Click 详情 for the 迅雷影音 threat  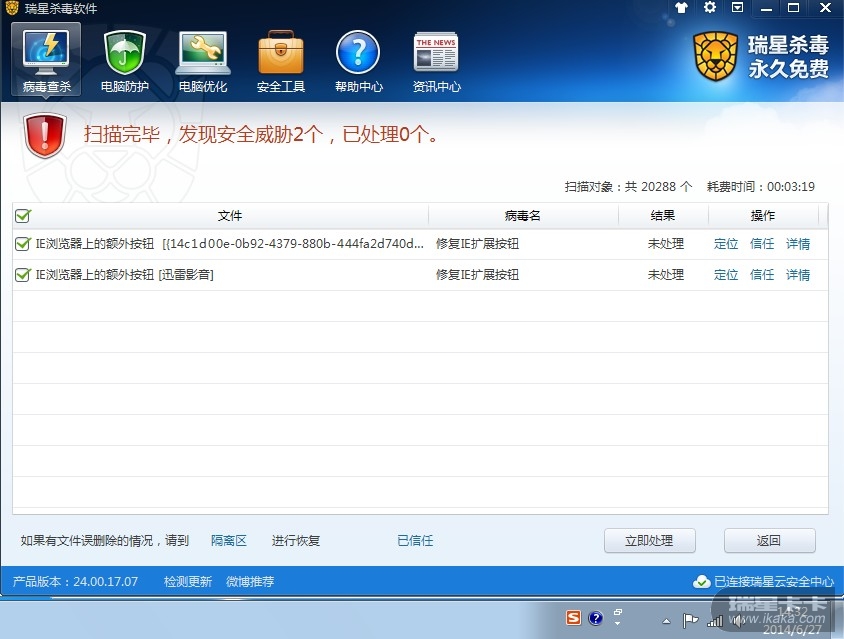798,275
